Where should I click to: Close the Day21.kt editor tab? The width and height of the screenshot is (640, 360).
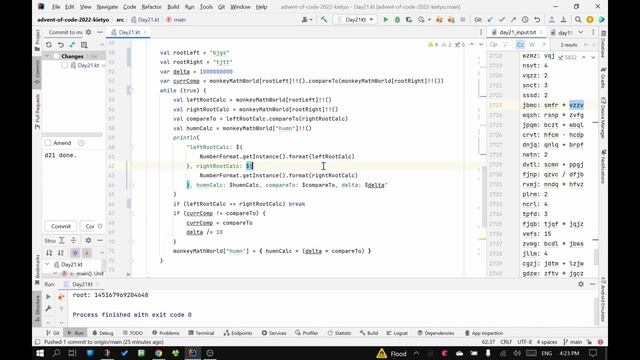tap(145, 32)
